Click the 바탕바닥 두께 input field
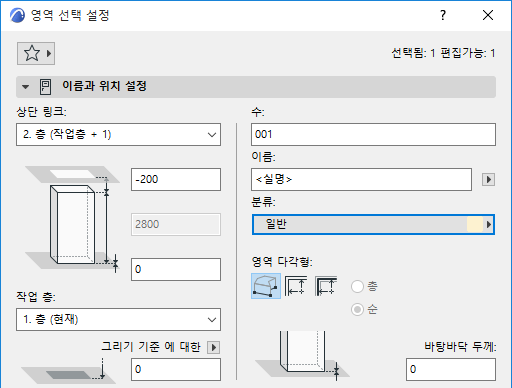Screen dimensions: 512x388 (x=451, y=369)
